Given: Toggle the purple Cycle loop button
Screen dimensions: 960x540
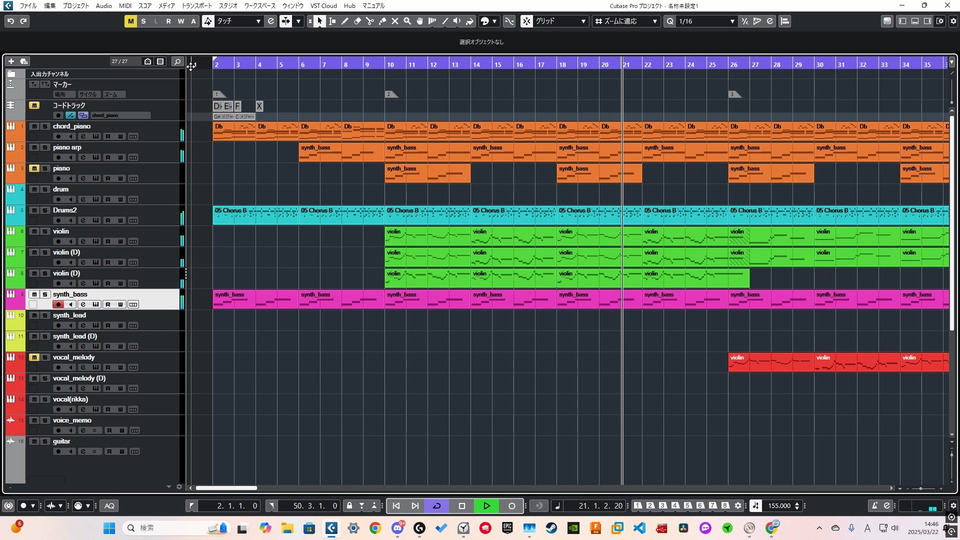Looking at the screenshot, I should point(436,506).
